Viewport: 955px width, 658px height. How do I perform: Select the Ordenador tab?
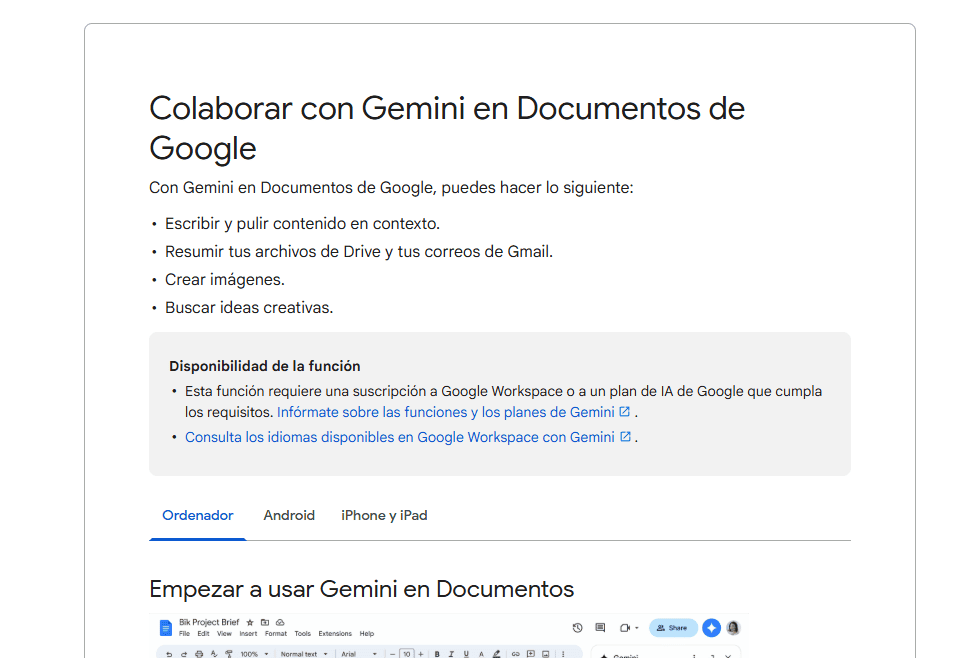point(198,516)
